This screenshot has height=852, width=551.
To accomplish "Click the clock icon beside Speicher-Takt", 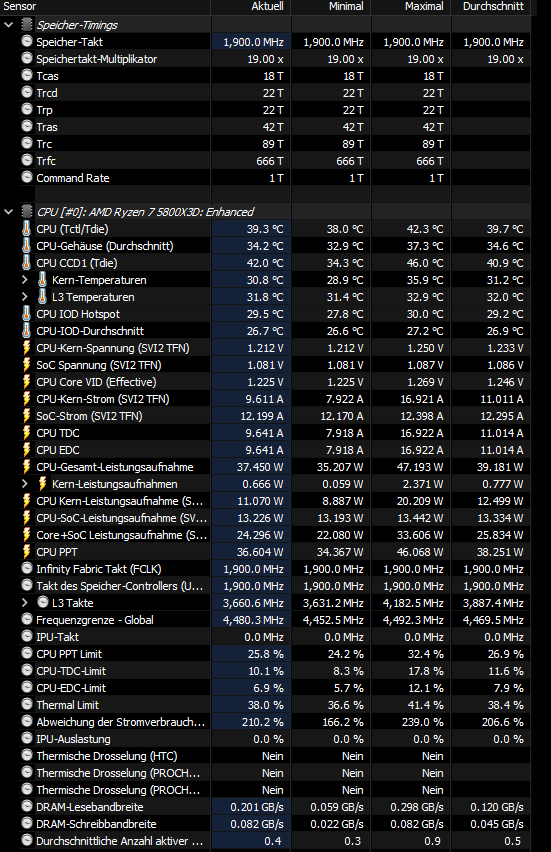I will click(27, 41).
